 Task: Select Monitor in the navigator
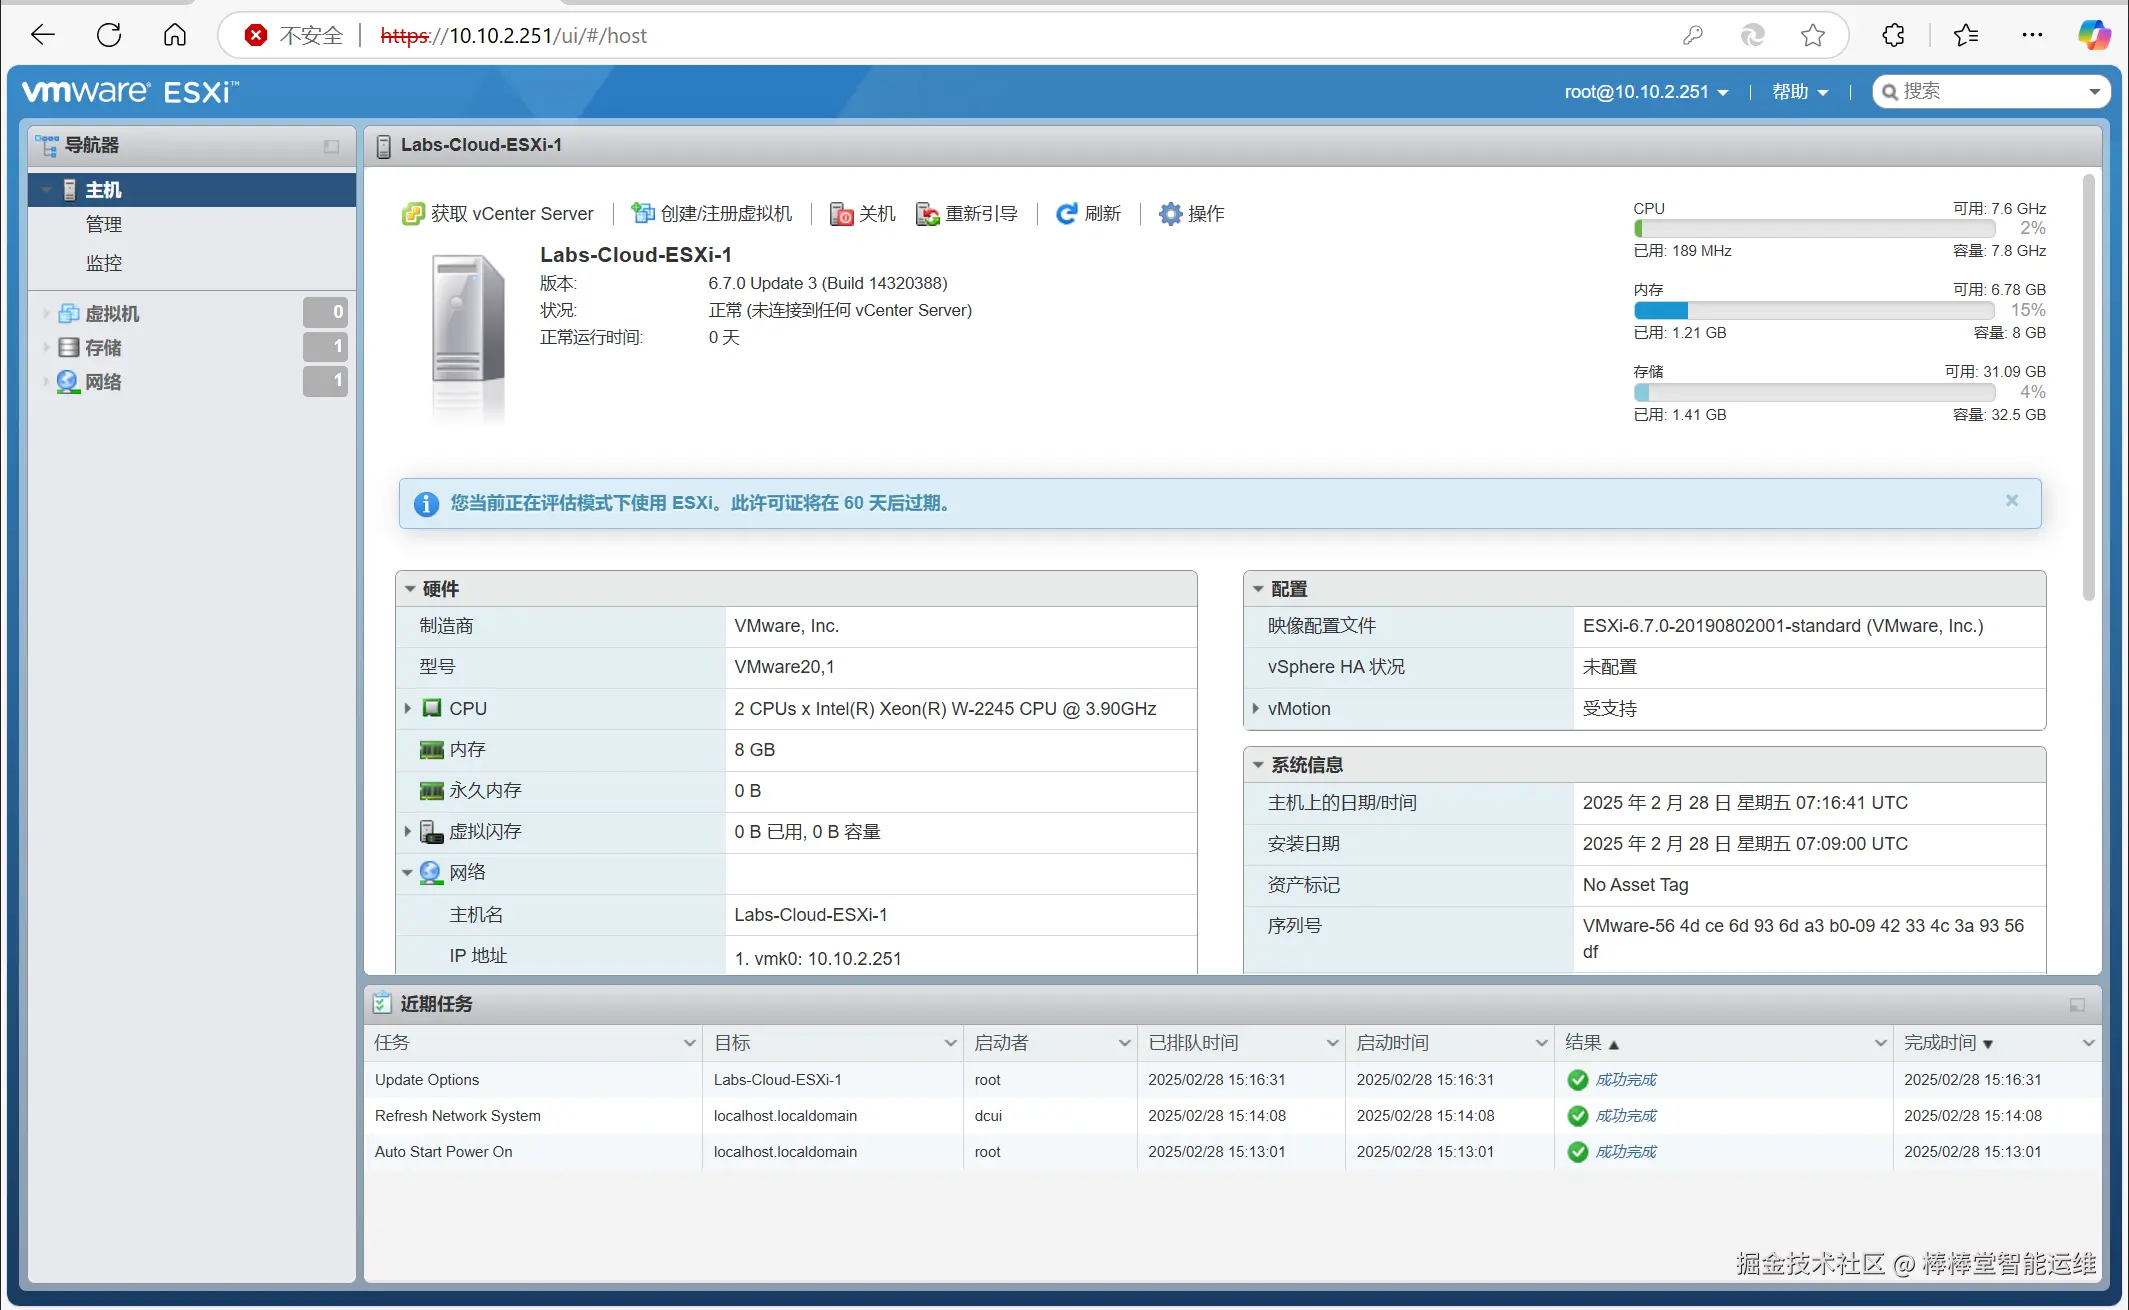pos(104,263)
